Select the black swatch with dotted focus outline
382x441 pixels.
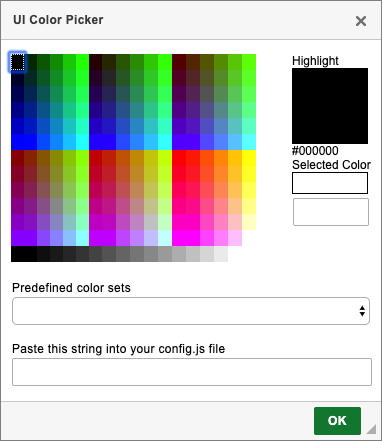(18, 62)
